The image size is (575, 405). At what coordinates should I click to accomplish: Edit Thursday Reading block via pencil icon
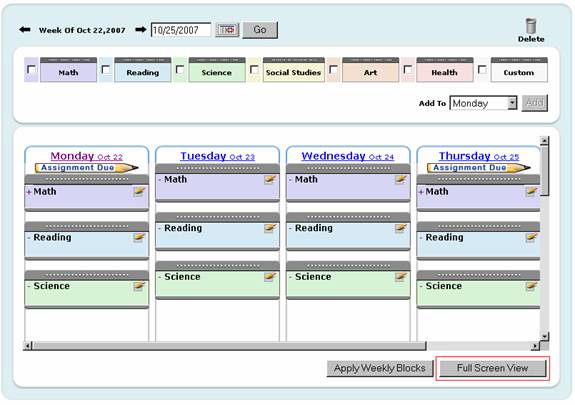pos(531,237)
